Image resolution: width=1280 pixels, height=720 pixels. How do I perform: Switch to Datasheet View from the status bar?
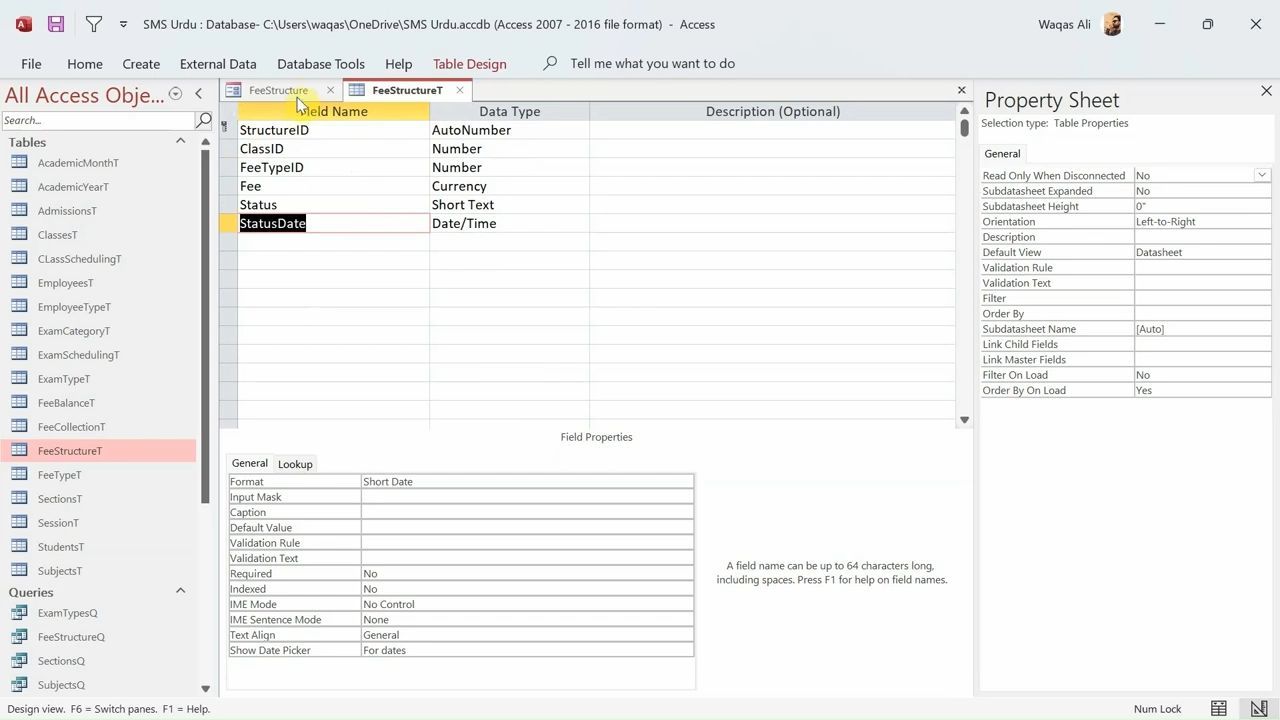click(1218, 709)
